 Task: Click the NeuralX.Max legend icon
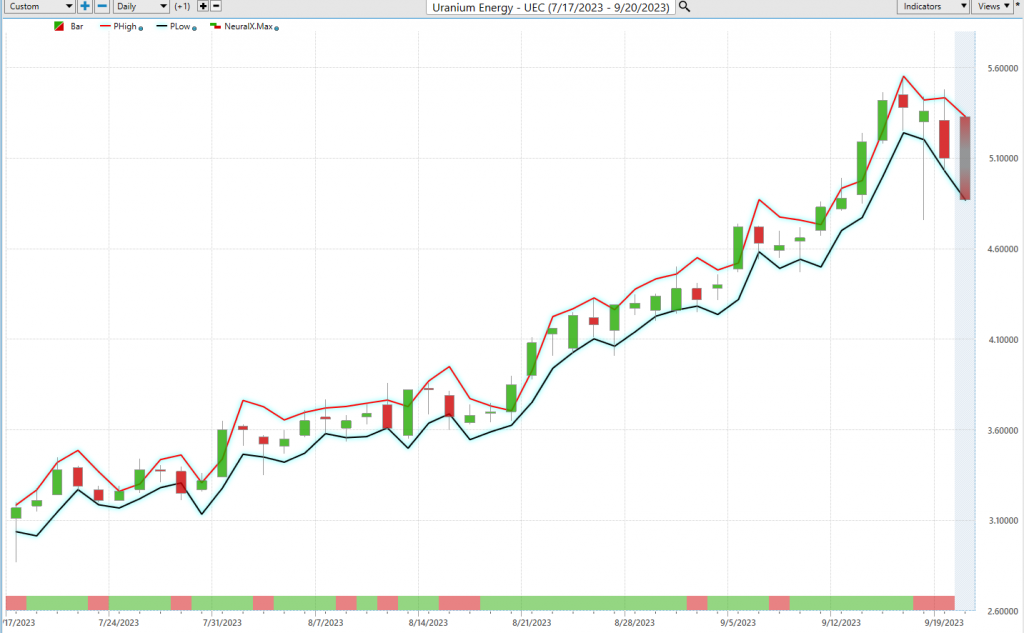(x=215, y=27)
